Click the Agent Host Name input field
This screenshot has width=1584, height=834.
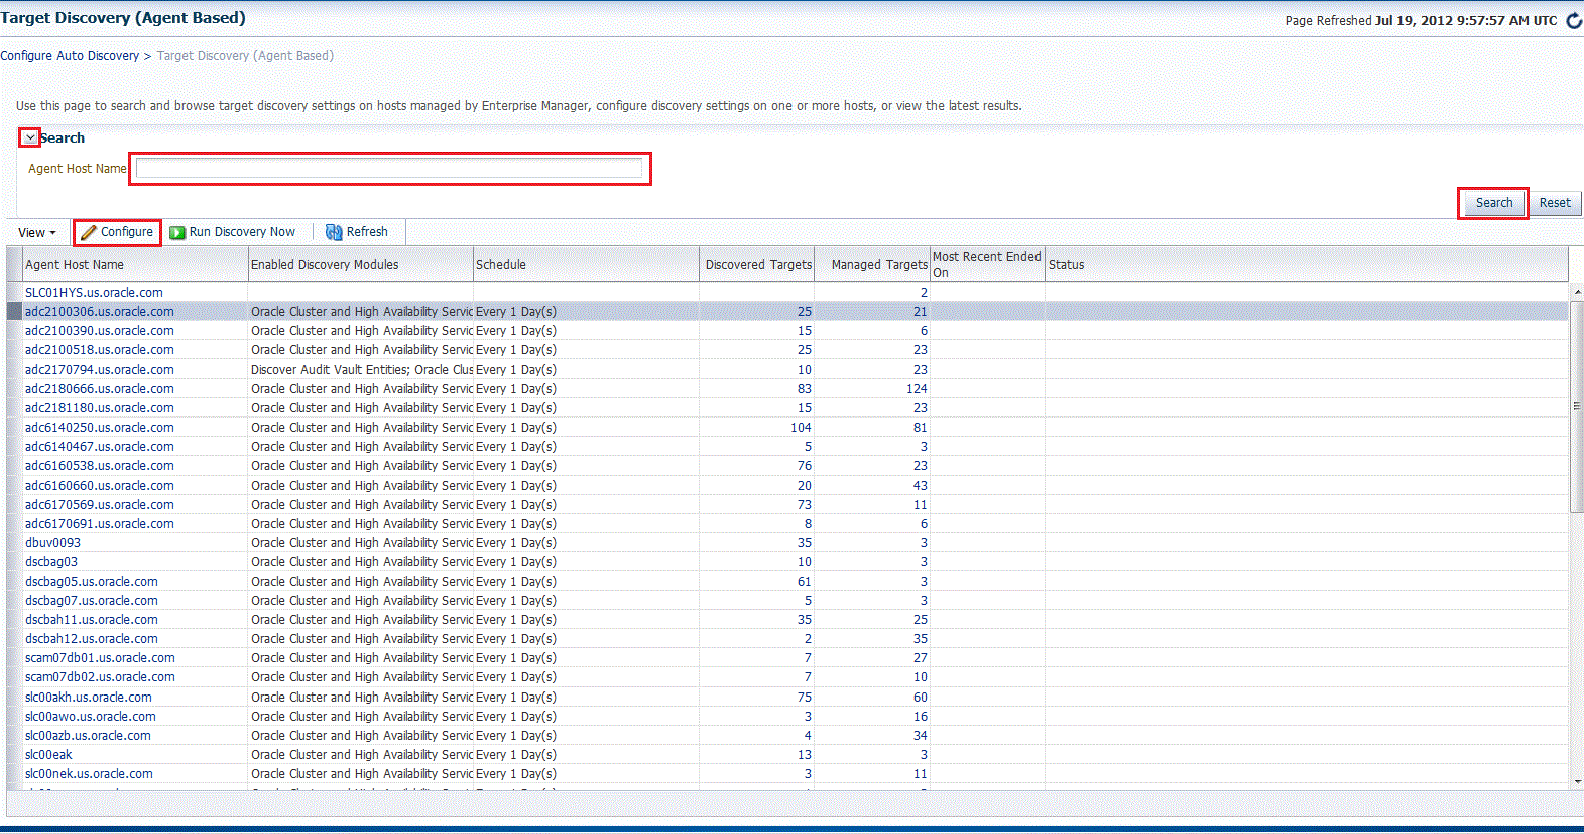[389, 168]
